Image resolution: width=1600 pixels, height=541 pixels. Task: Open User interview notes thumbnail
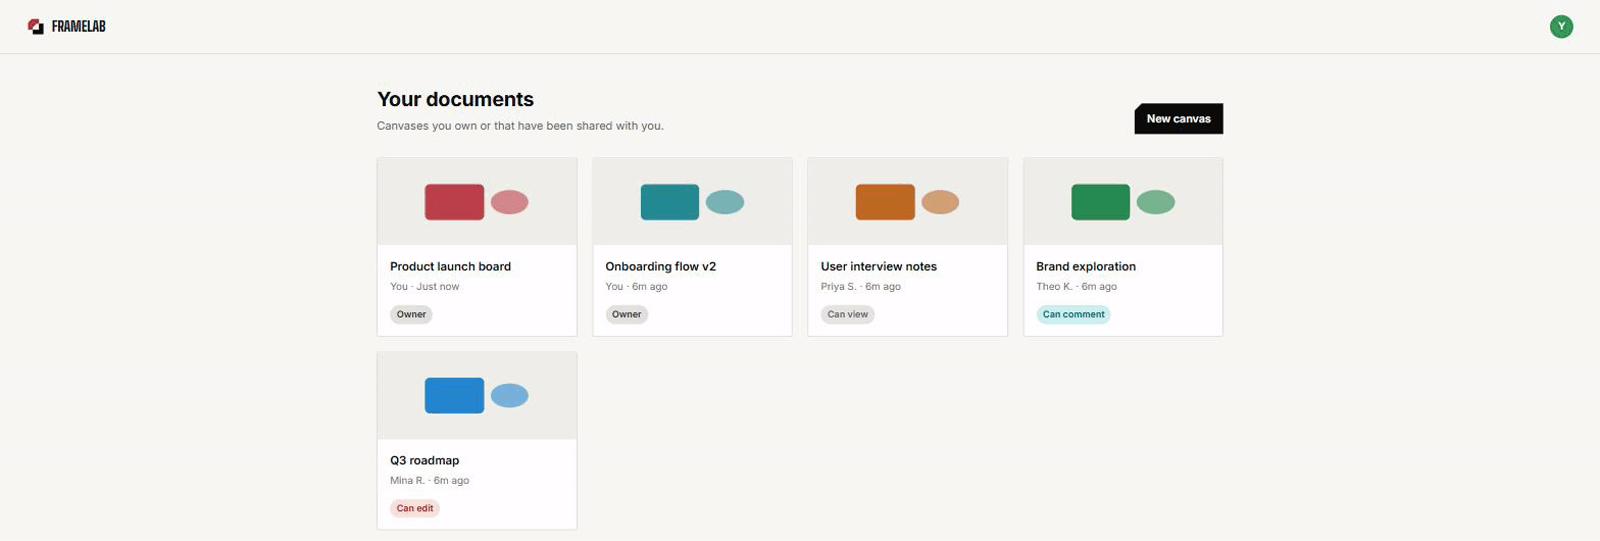coord(907,202)
